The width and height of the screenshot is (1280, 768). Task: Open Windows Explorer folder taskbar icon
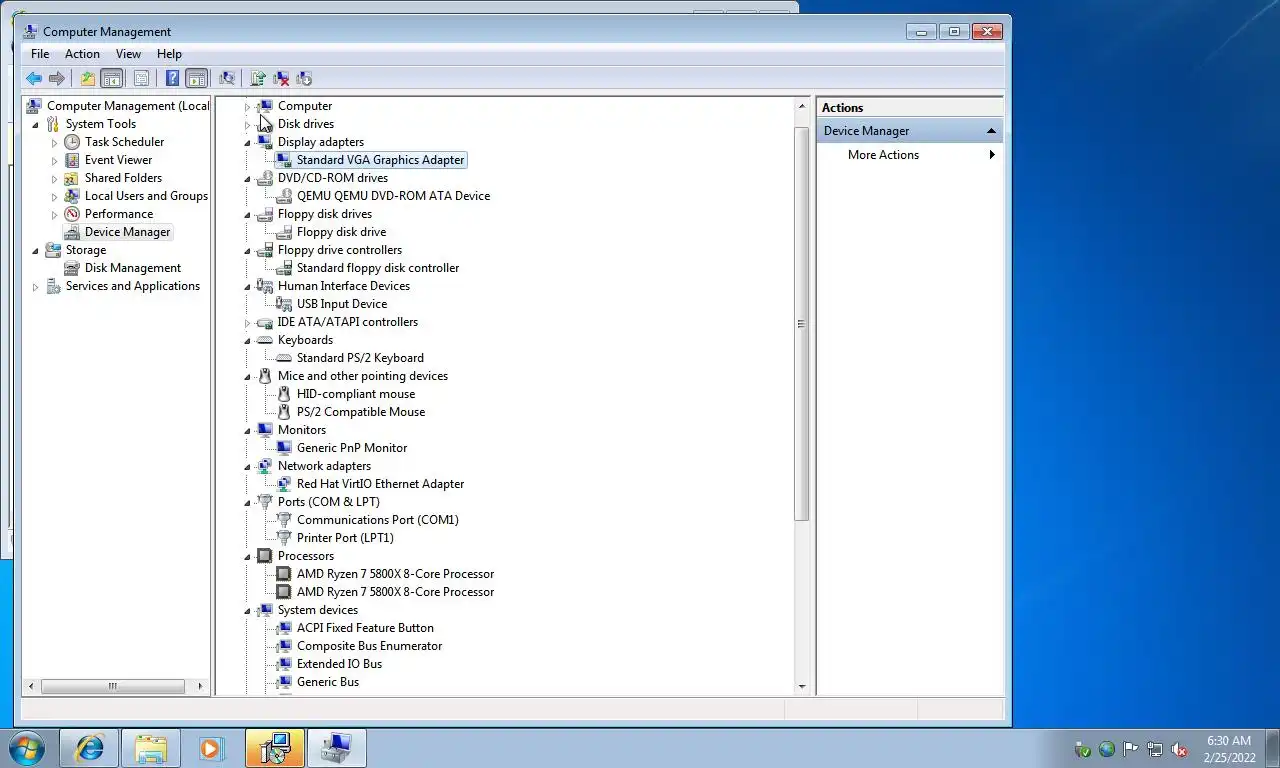[x=151, y=748]
